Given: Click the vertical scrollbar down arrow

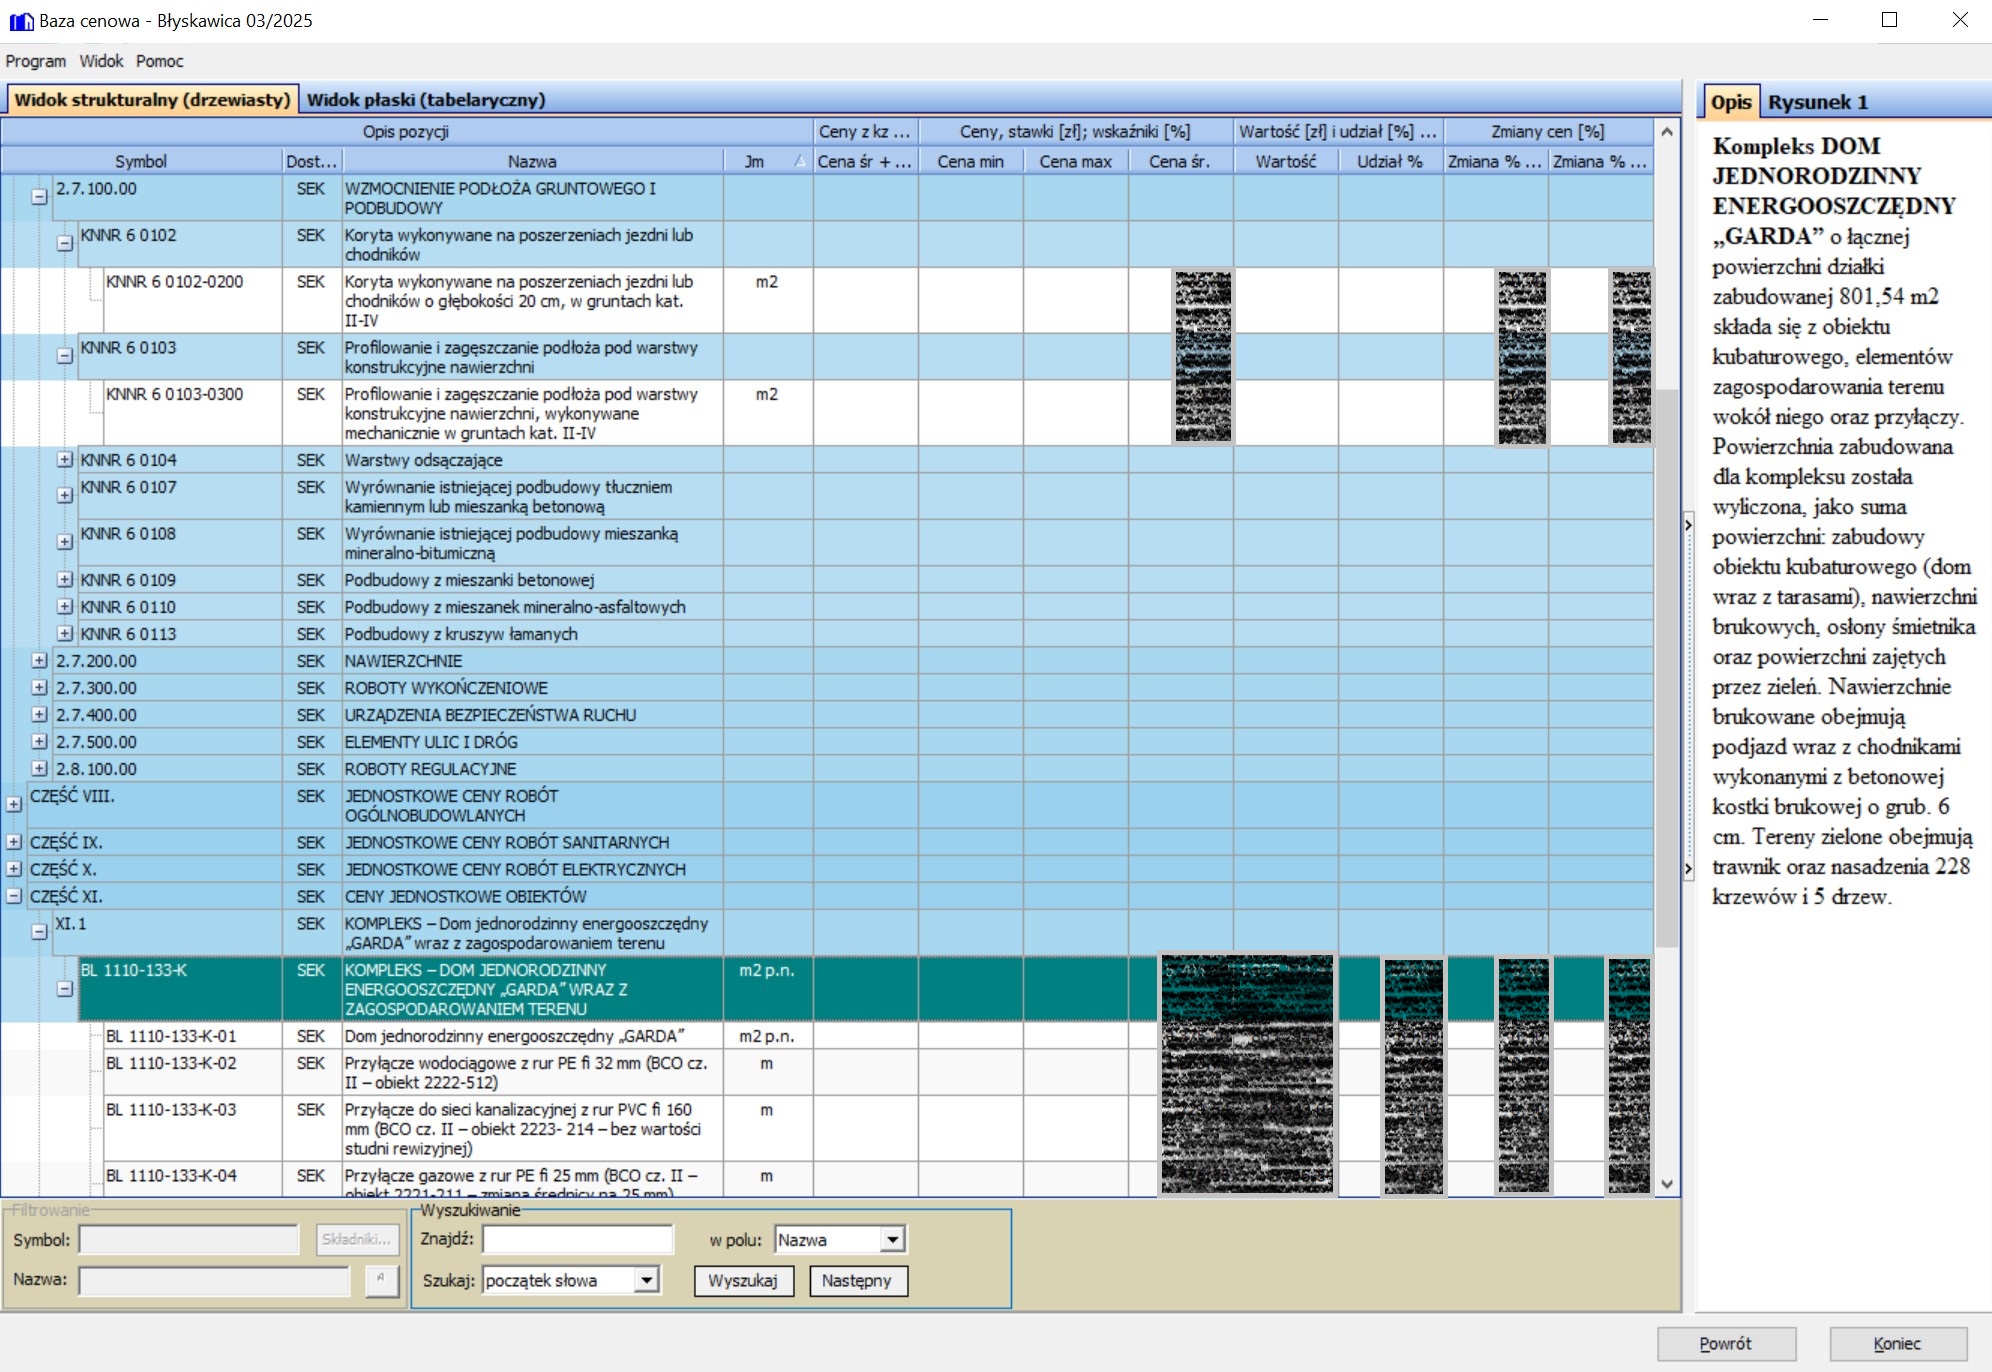Looking at the screenshot, I should pyautogui.click(x=1667, y=1184).
